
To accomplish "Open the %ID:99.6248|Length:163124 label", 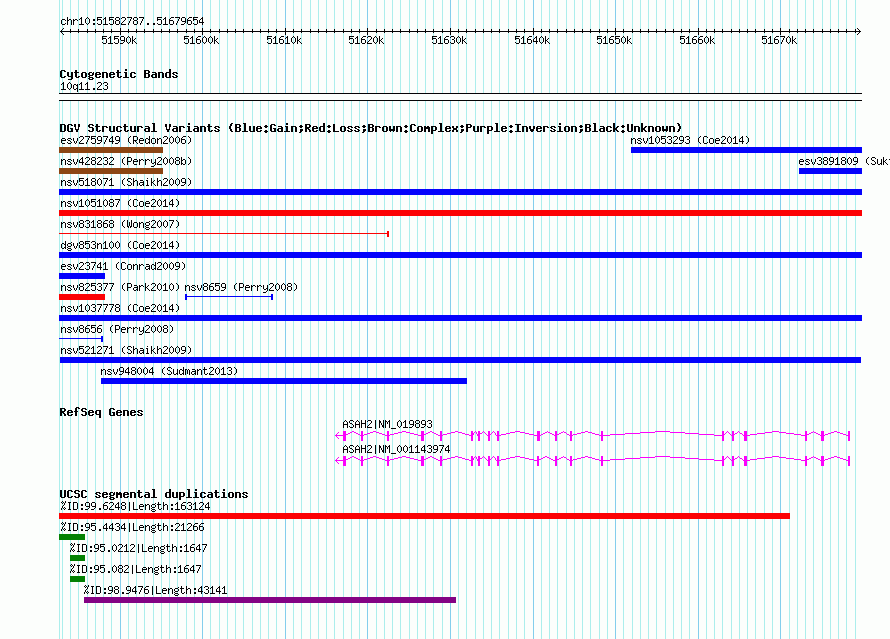I will click(135, 506).
